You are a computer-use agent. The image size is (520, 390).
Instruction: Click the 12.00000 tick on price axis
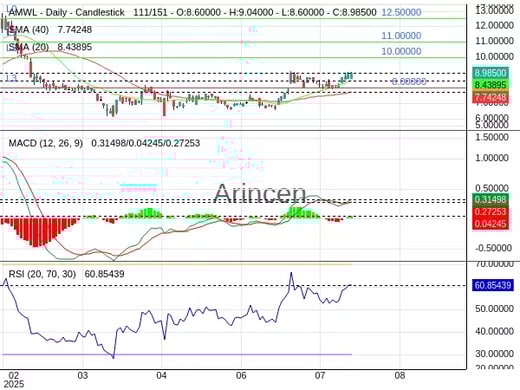tap(494, 25)
